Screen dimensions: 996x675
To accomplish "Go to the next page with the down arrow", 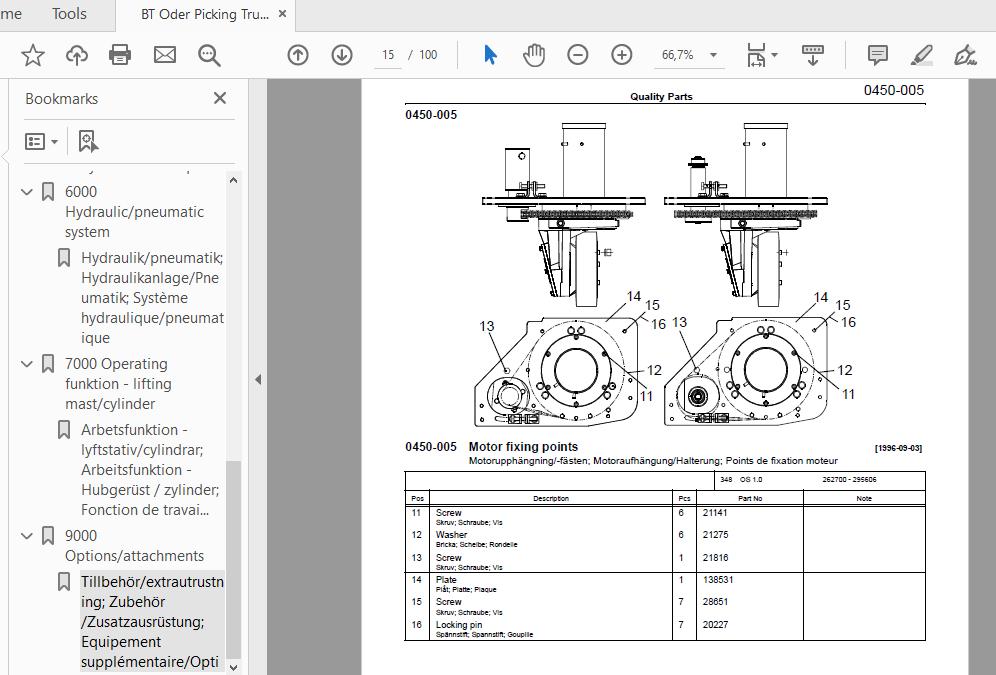I will (x=342, y=55).
